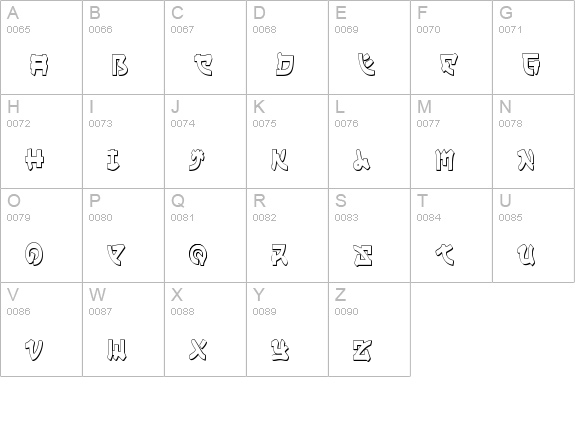Select the X-shaped glyph in cell 0088

[198, 349]
